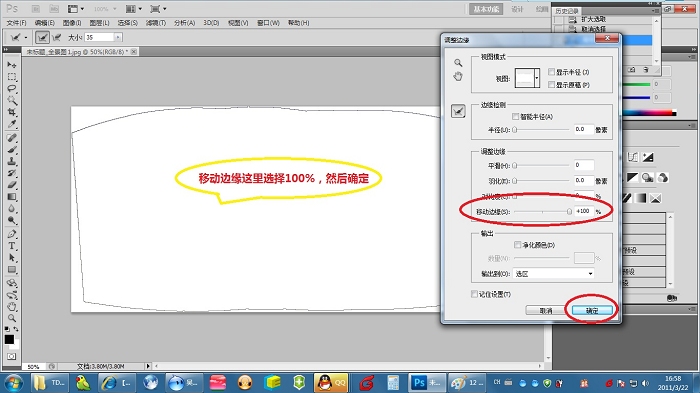Click the 移动边缘 slider handle
Image resolution: width=700 pixels, height=393 pixels.
pyautogui.click(x=569, y=211)
